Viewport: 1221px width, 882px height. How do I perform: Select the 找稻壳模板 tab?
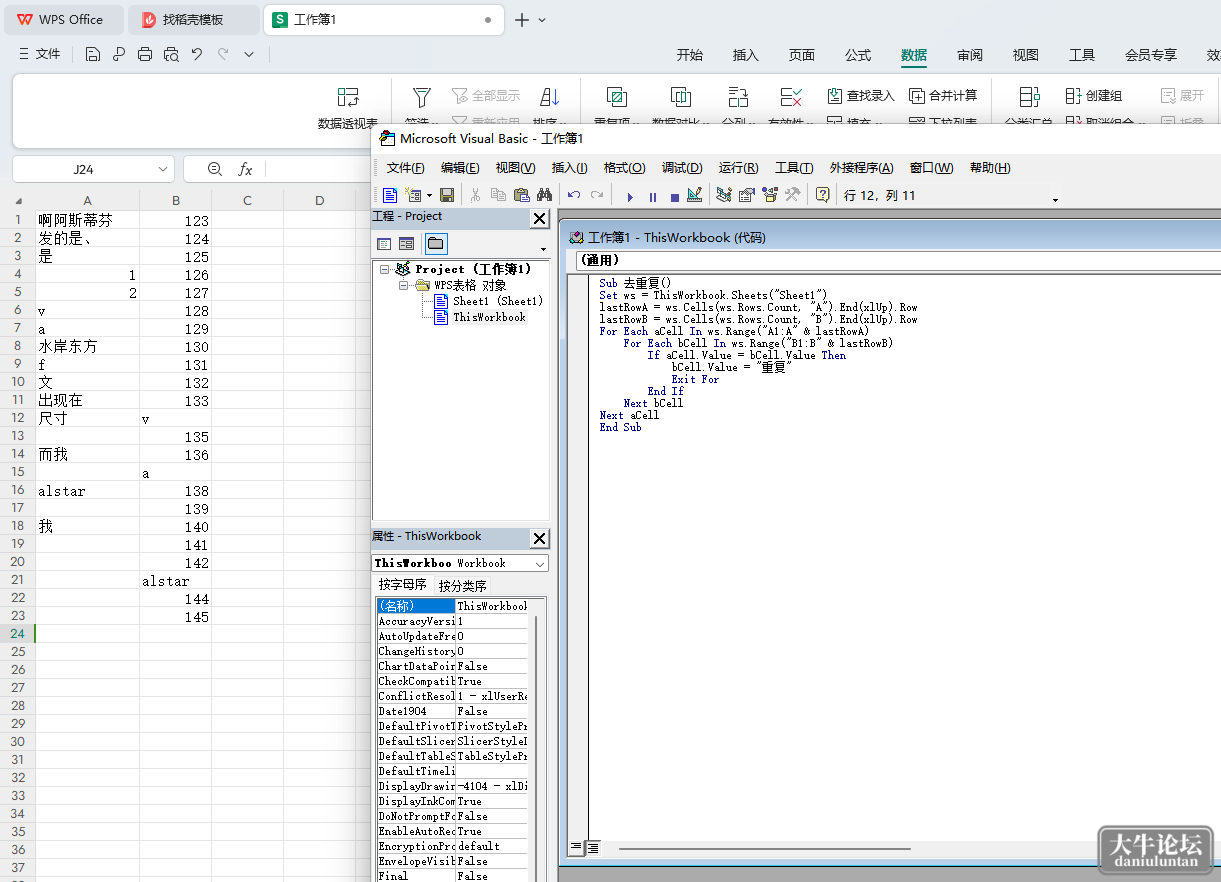[x=193, y=19]
